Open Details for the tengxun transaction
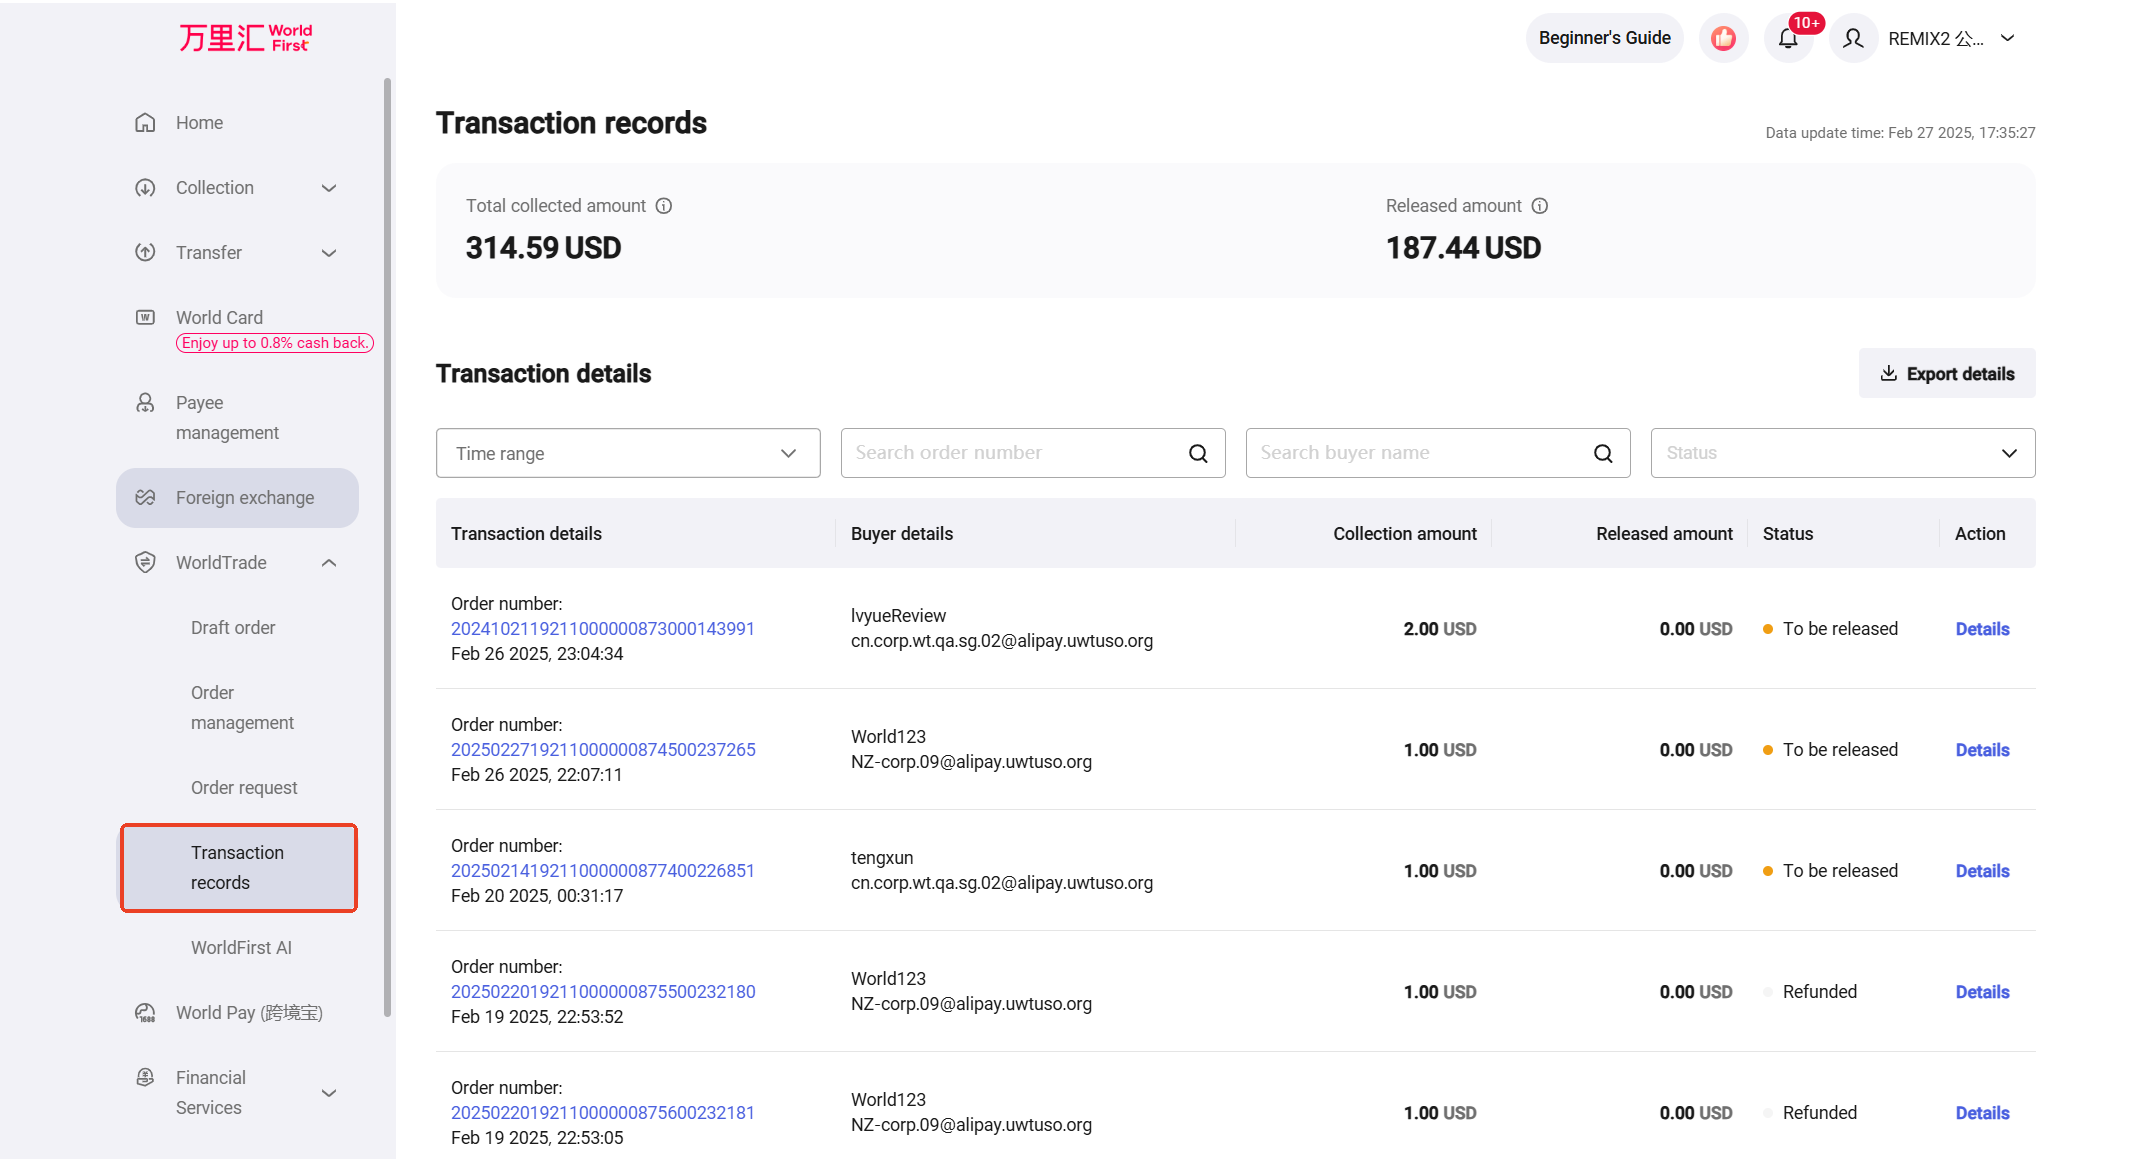 (1982, 870)
